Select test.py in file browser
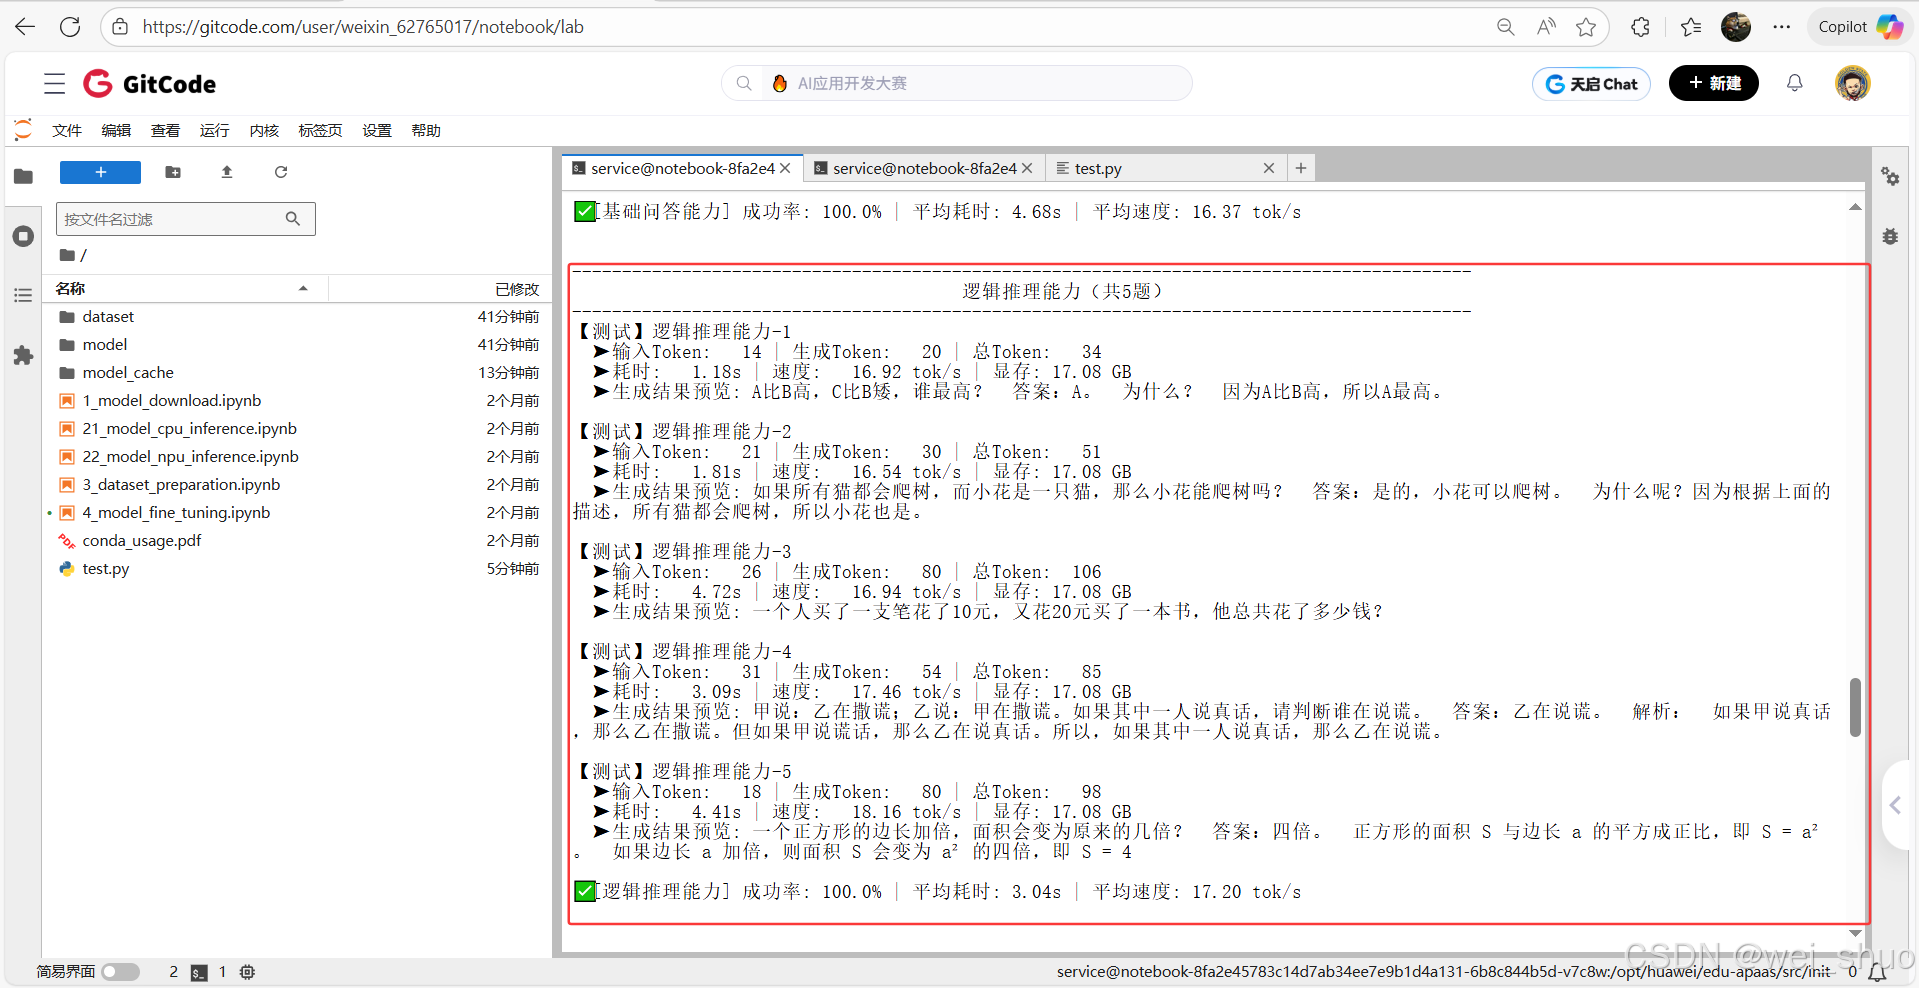Screen dimensions: 1919x988 click(297, 568)
